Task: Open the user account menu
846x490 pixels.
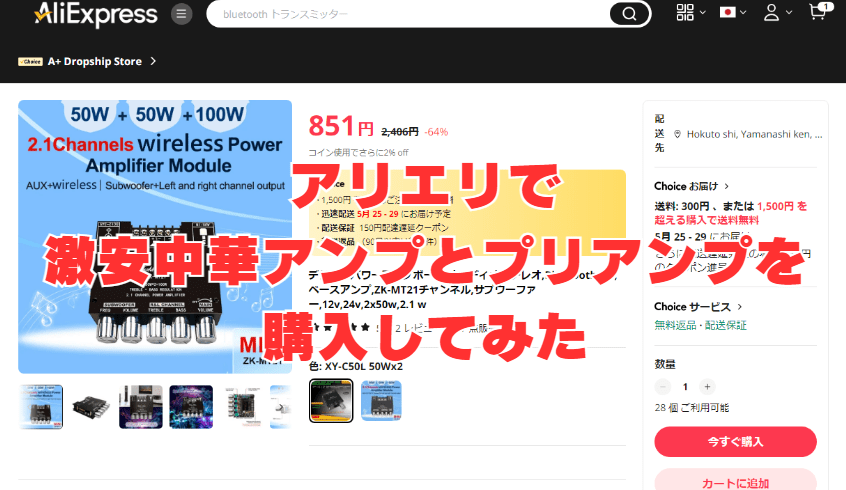Action: tap(772, 12)
